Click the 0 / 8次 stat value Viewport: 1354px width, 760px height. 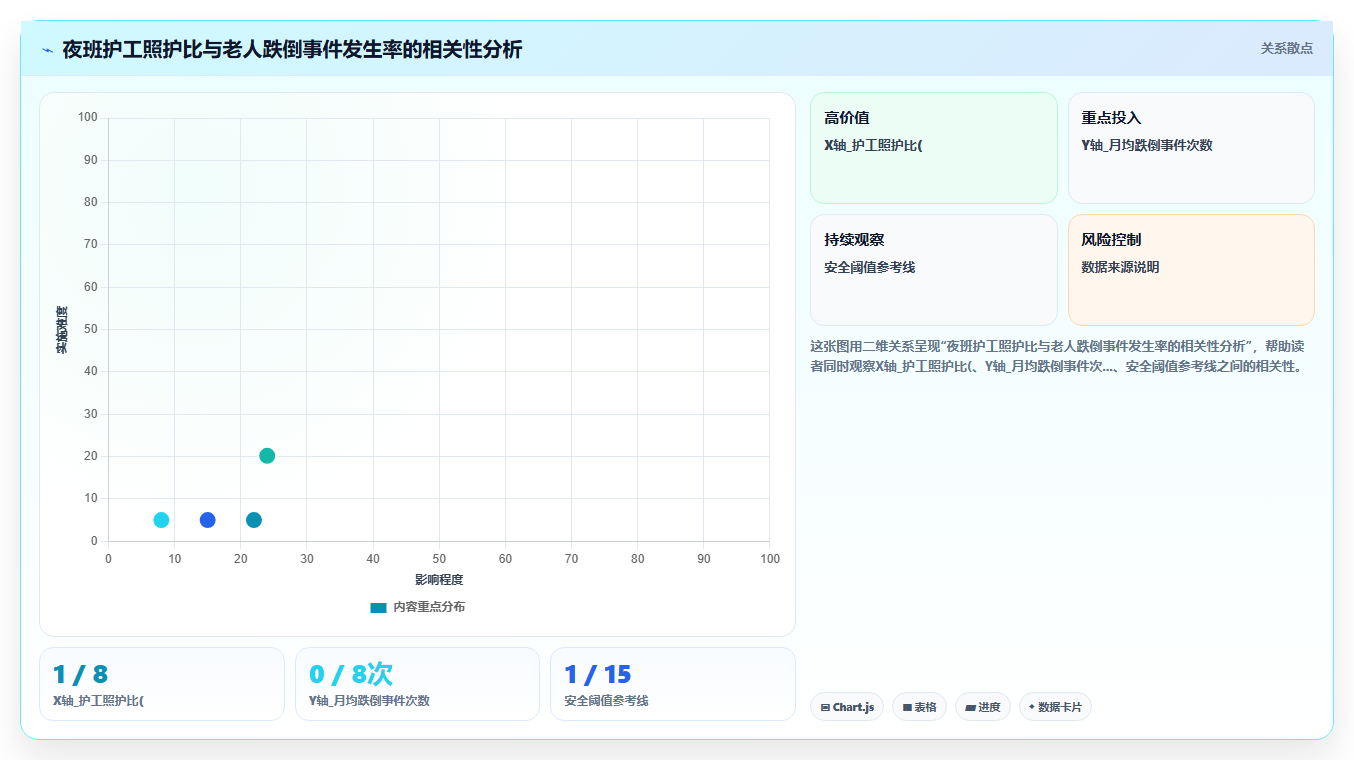coord(350,674)
